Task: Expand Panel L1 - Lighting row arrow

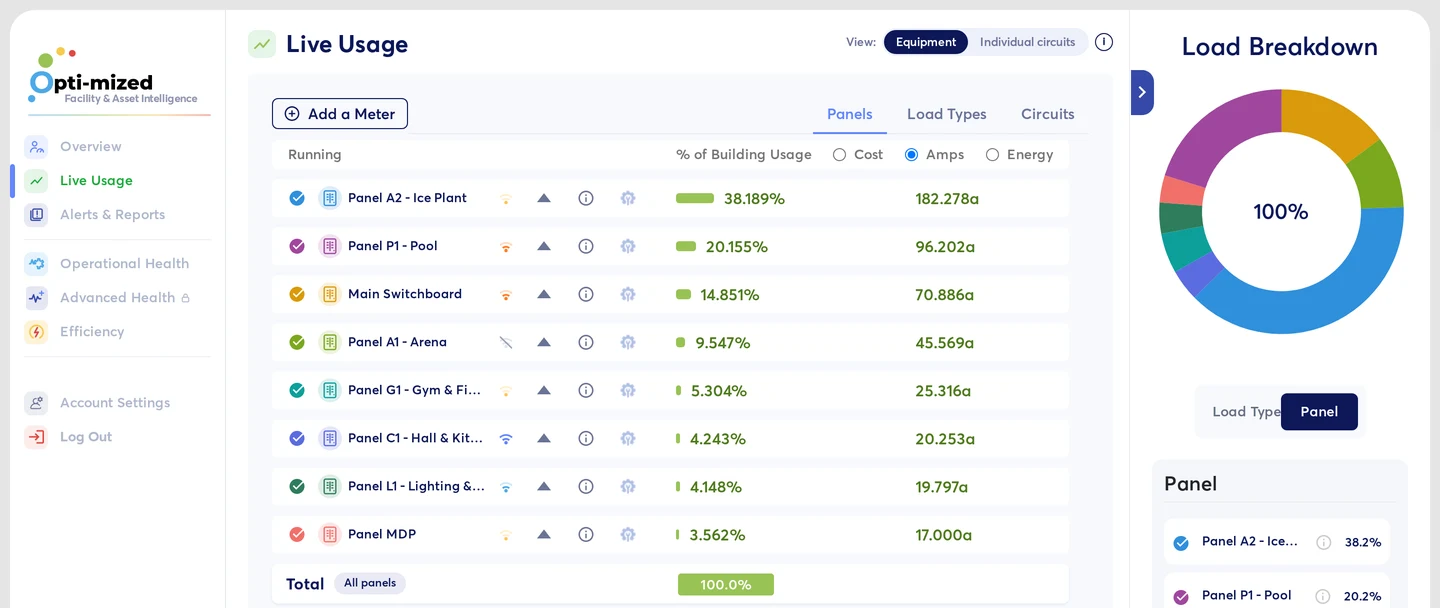Action: pos(544,486)
